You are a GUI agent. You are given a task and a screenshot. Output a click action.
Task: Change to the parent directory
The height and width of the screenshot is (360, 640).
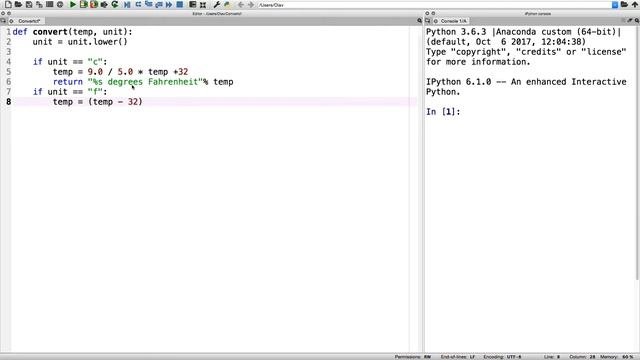(x=635, y=4)
